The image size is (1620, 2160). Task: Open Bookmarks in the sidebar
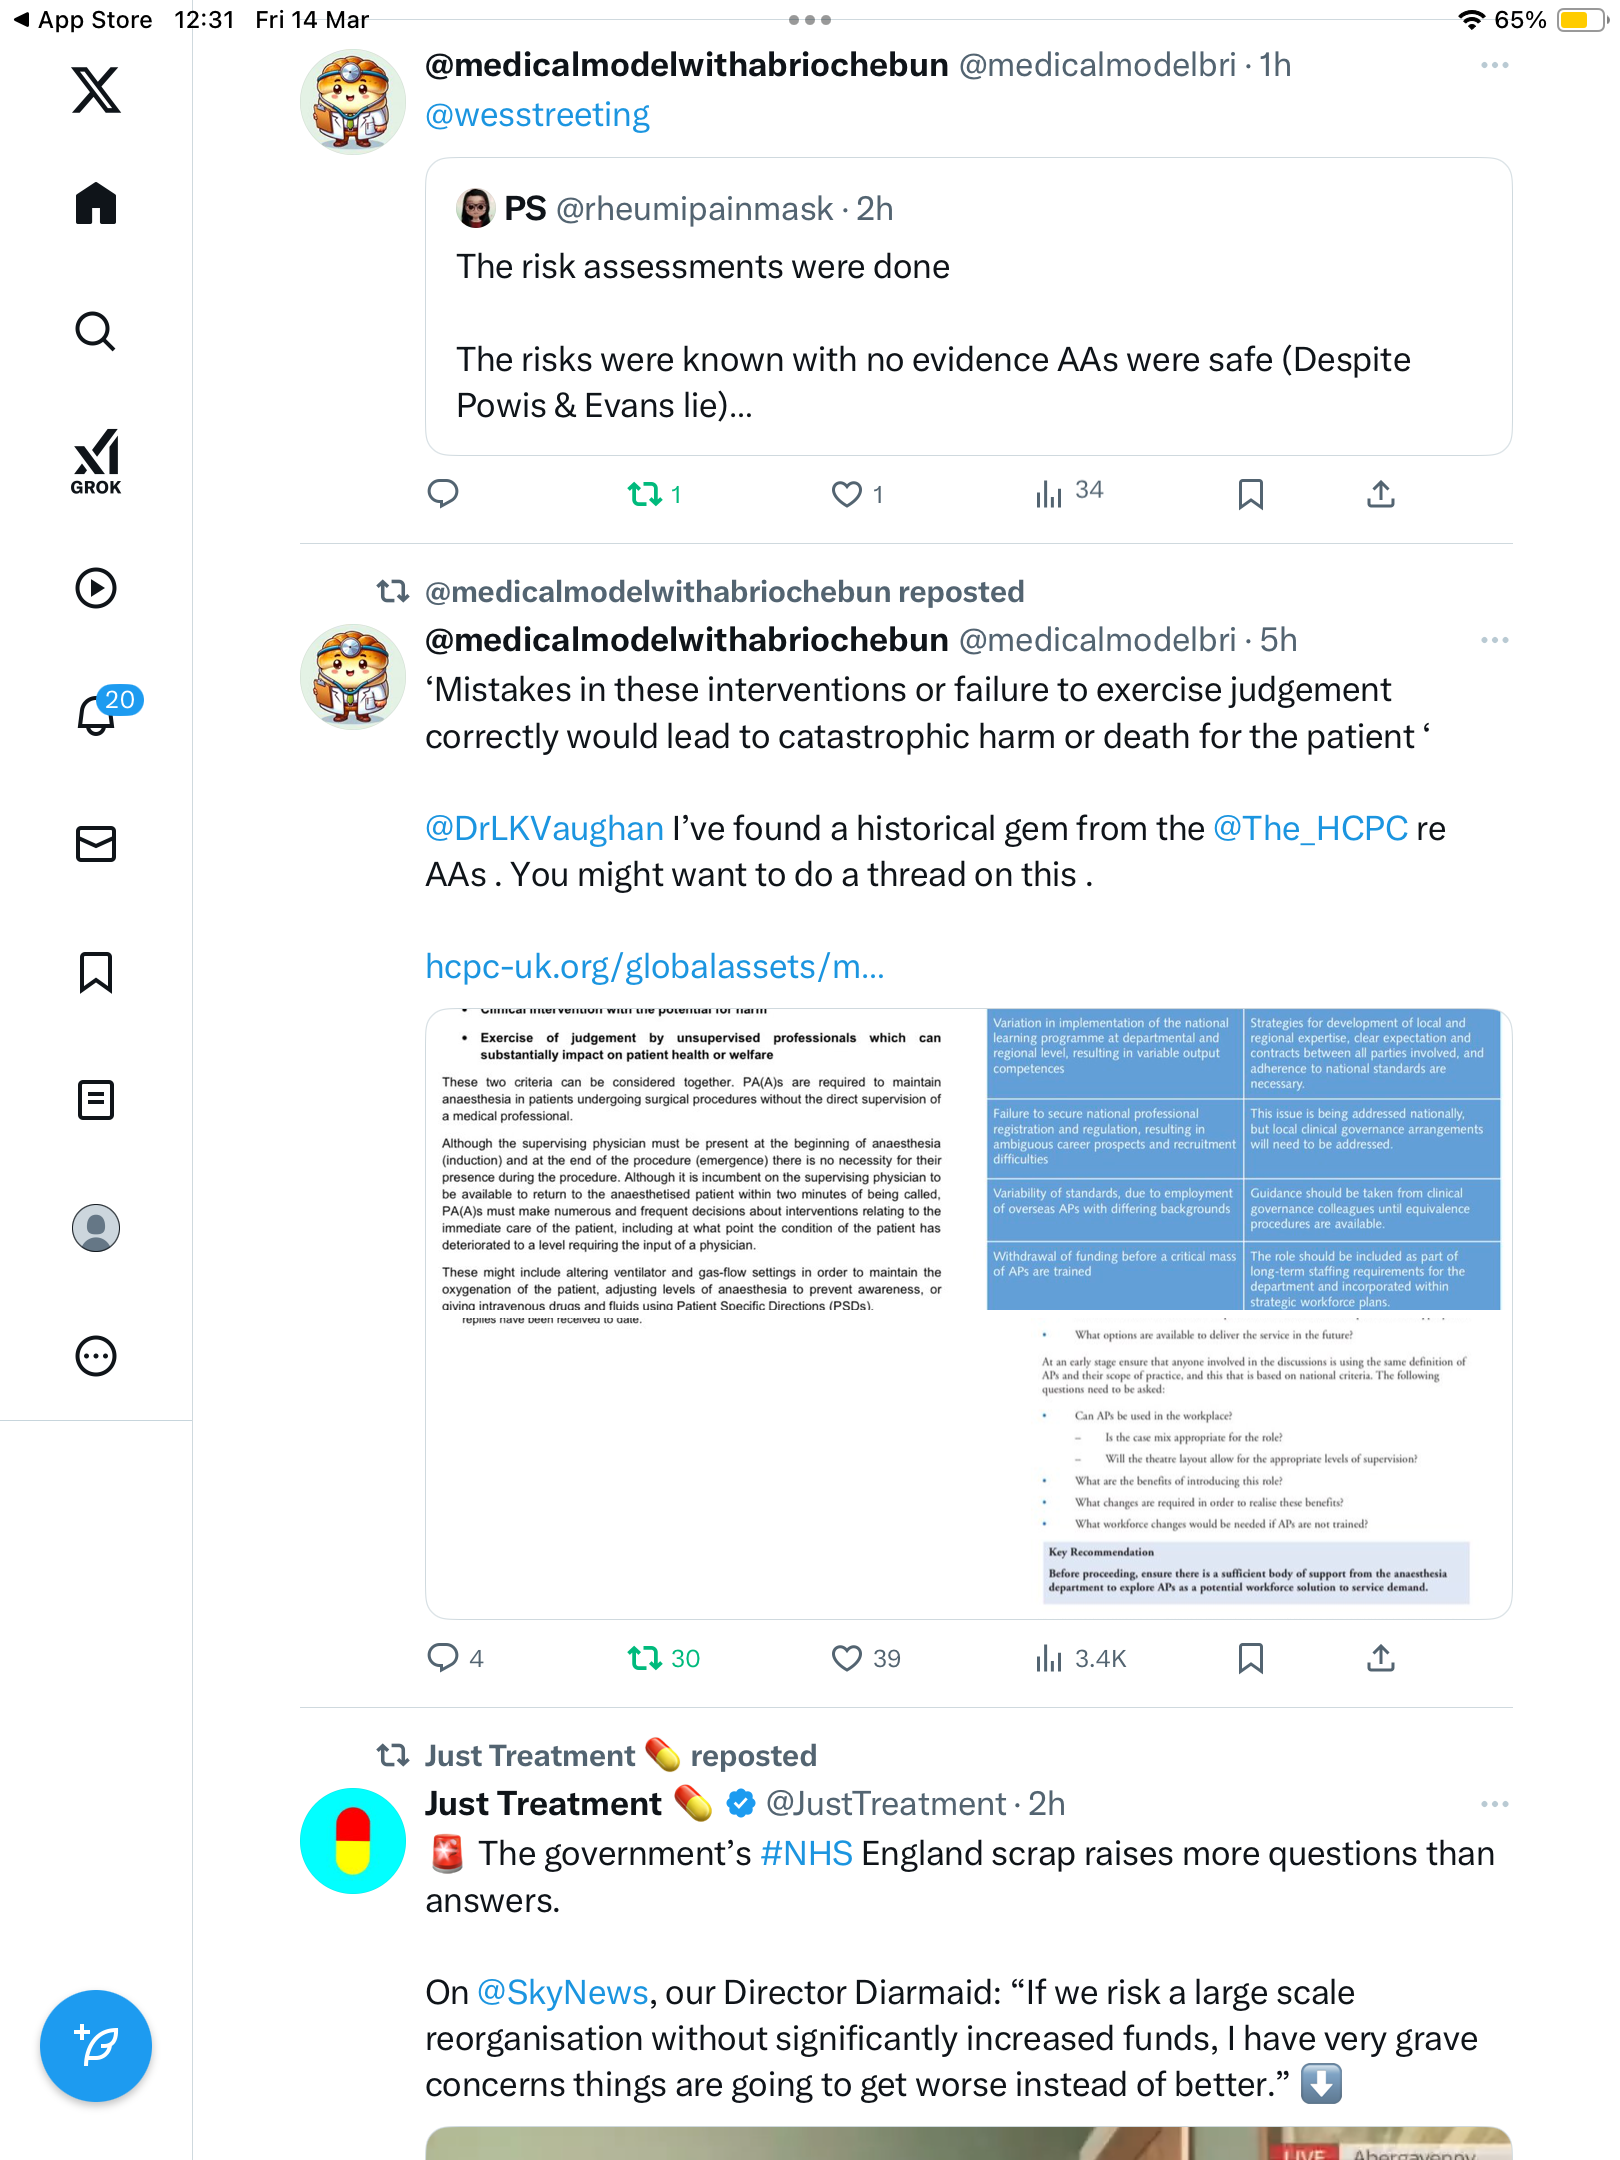click(96, 972)
